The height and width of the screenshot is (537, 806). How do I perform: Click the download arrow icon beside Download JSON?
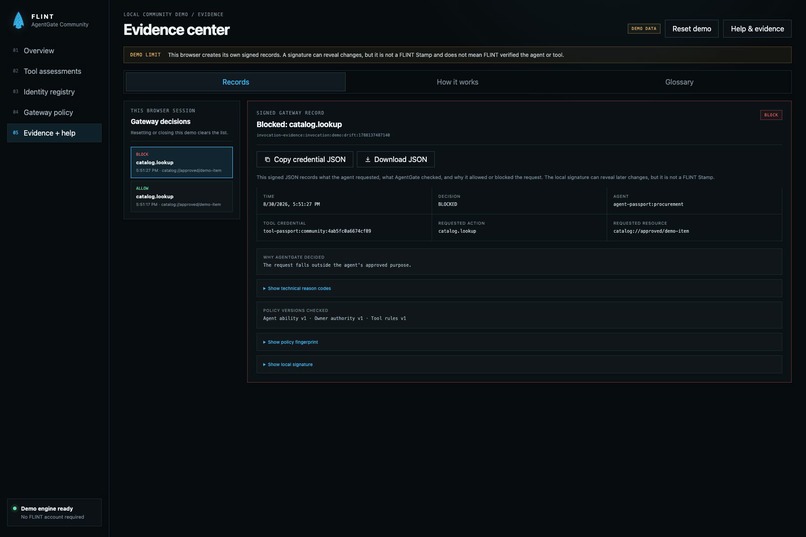click(x=368, y=160)
